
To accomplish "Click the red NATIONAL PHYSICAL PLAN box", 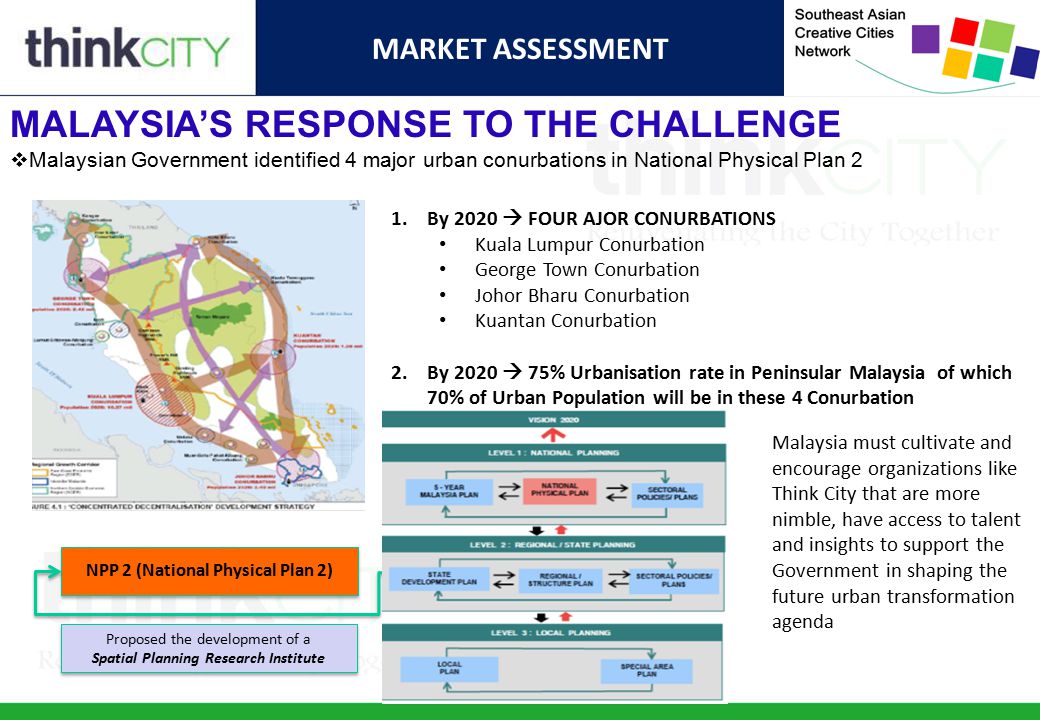I will coord(559,490).
